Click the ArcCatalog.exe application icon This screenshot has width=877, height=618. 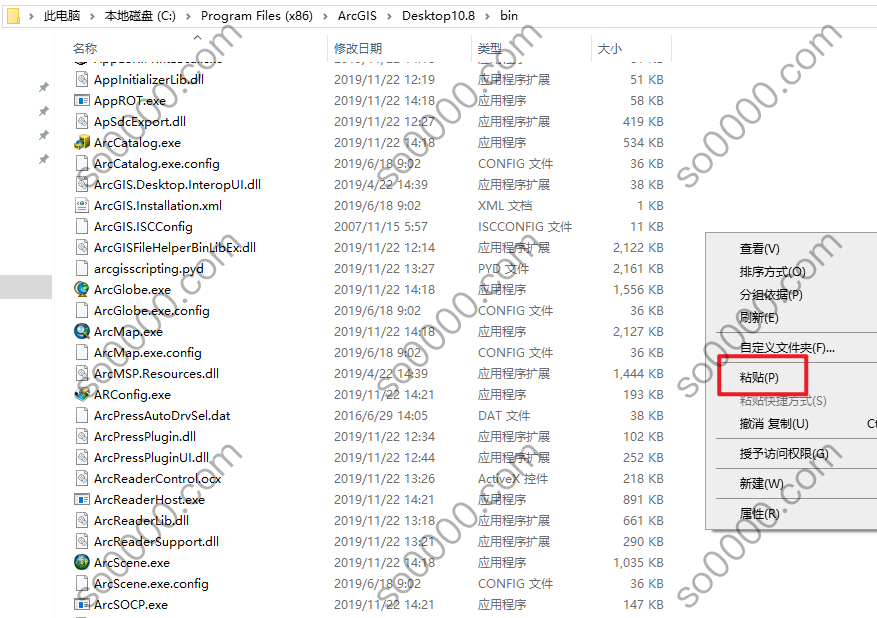click(x=82, y=143)
